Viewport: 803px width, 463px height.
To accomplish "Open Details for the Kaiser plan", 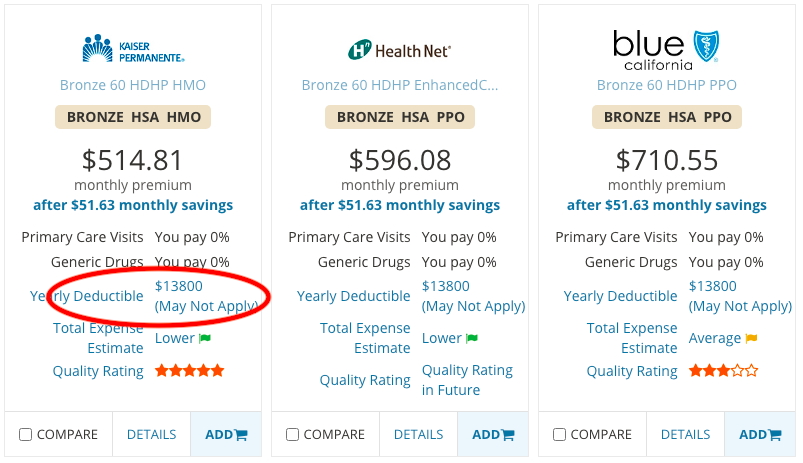I will 151,435.
